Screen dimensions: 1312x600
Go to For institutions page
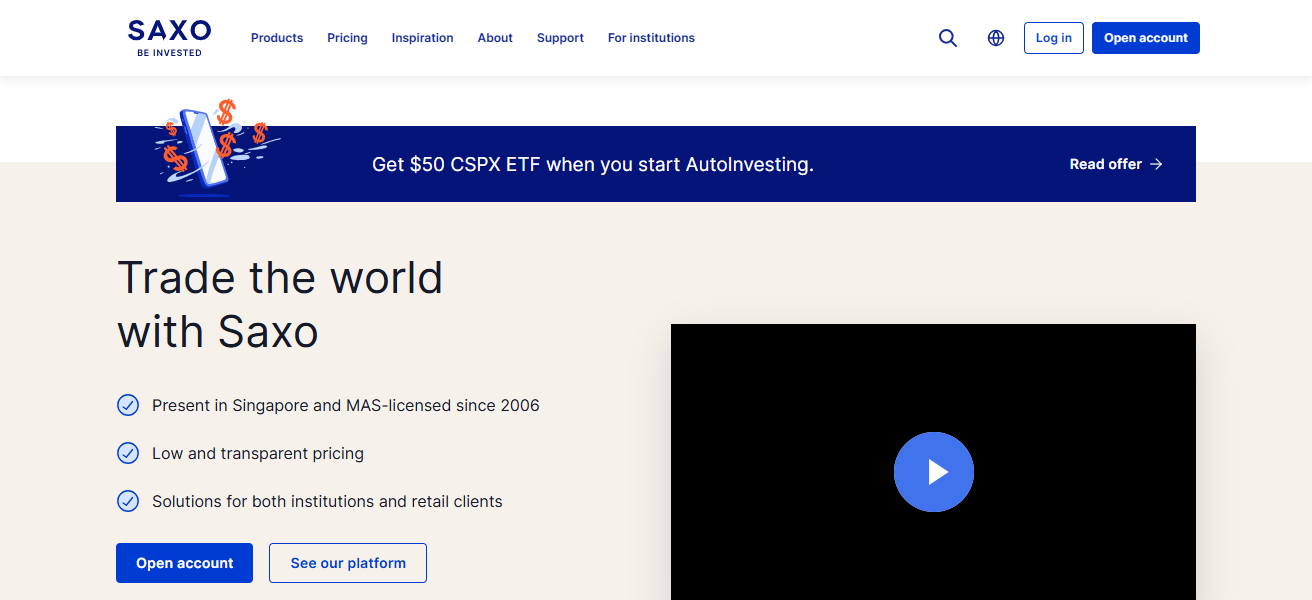click(651, 38)
